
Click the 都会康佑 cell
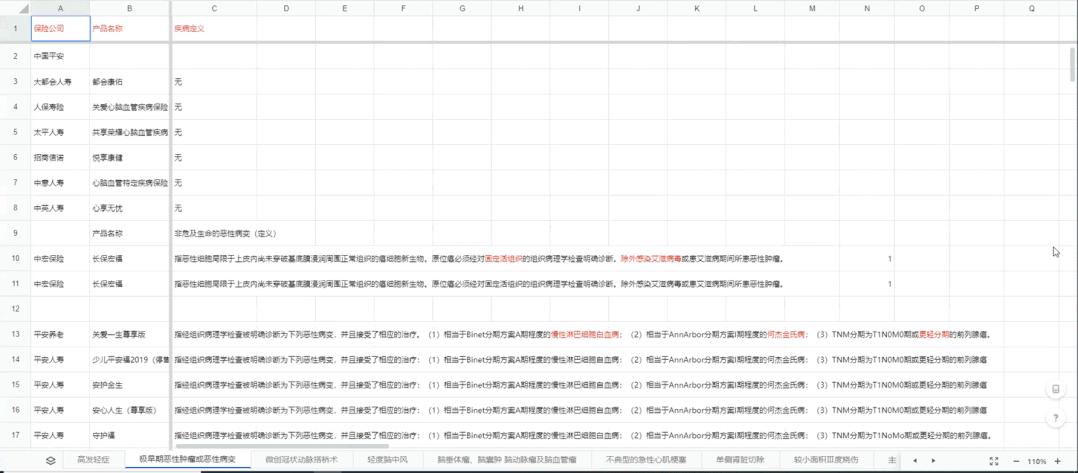[131, 81]
